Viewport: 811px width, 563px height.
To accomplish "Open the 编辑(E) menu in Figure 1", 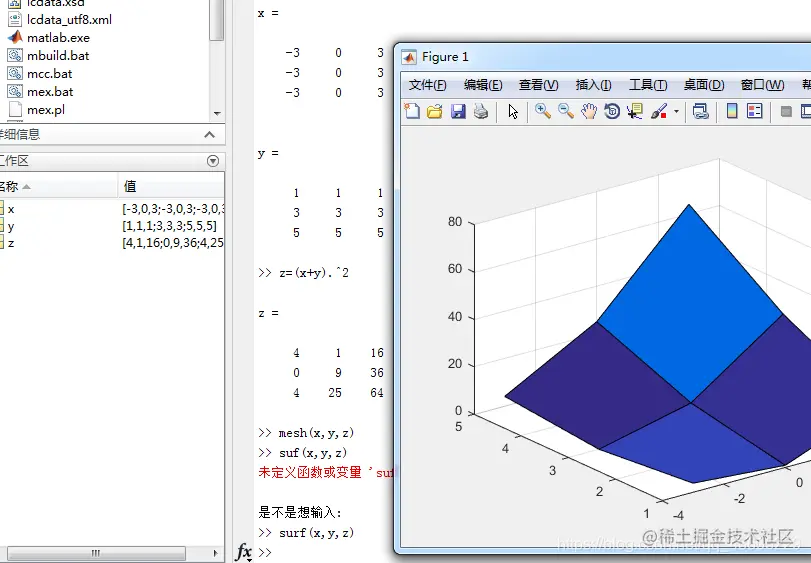I will pyautogui.click(x=483, y=85).
